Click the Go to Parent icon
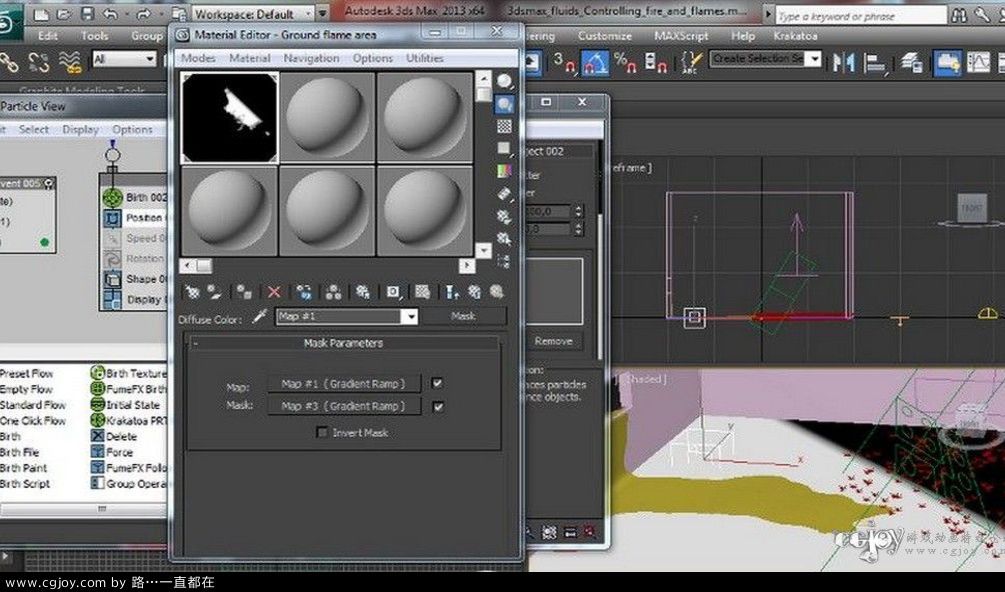This screenshot has height=592, width=1005. point(474,292)
